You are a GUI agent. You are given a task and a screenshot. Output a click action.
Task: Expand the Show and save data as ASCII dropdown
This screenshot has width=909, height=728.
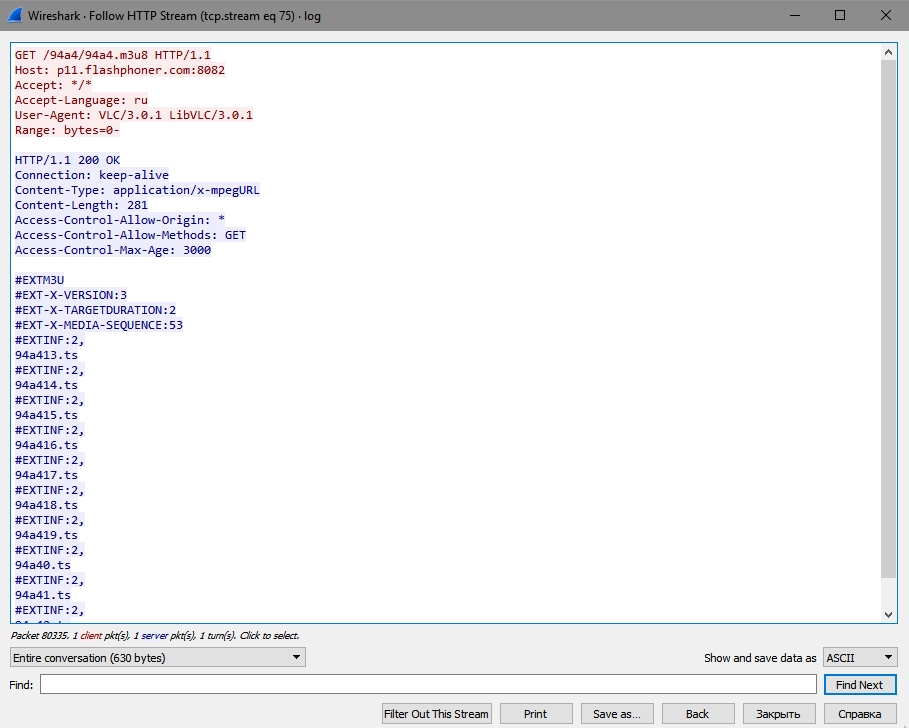(859, 657)
